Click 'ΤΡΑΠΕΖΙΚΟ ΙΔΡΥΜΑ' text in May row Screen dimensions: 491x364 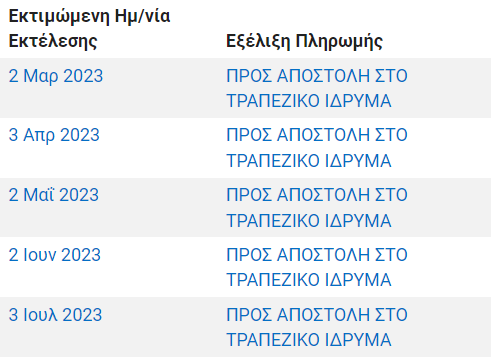tap(309, 221)
